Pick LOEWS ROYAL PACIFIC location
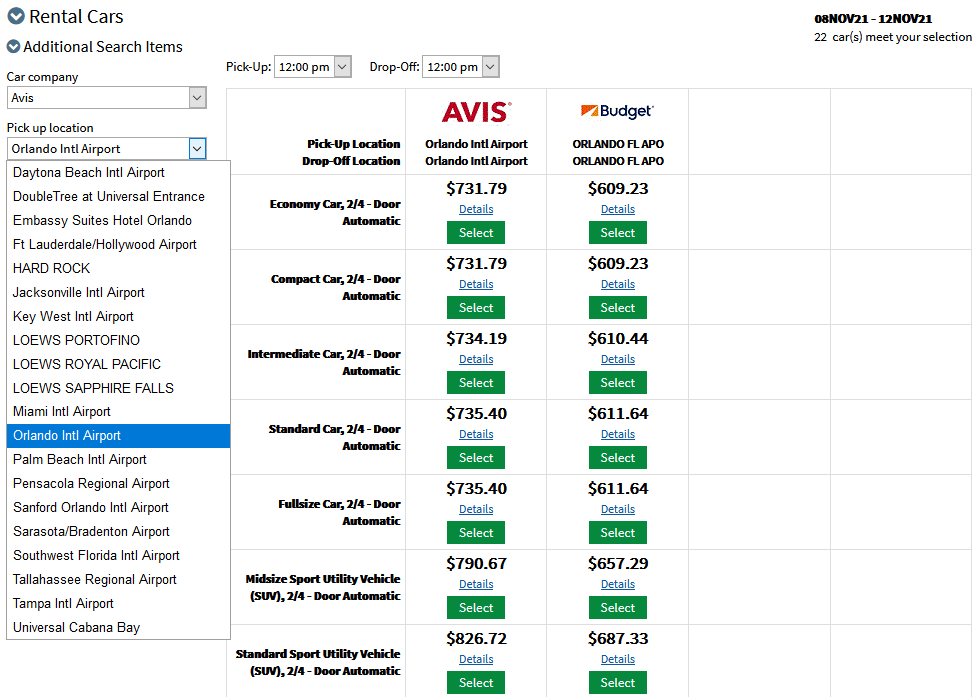Screen dimensions: 972x697 (x=118, y=364)
